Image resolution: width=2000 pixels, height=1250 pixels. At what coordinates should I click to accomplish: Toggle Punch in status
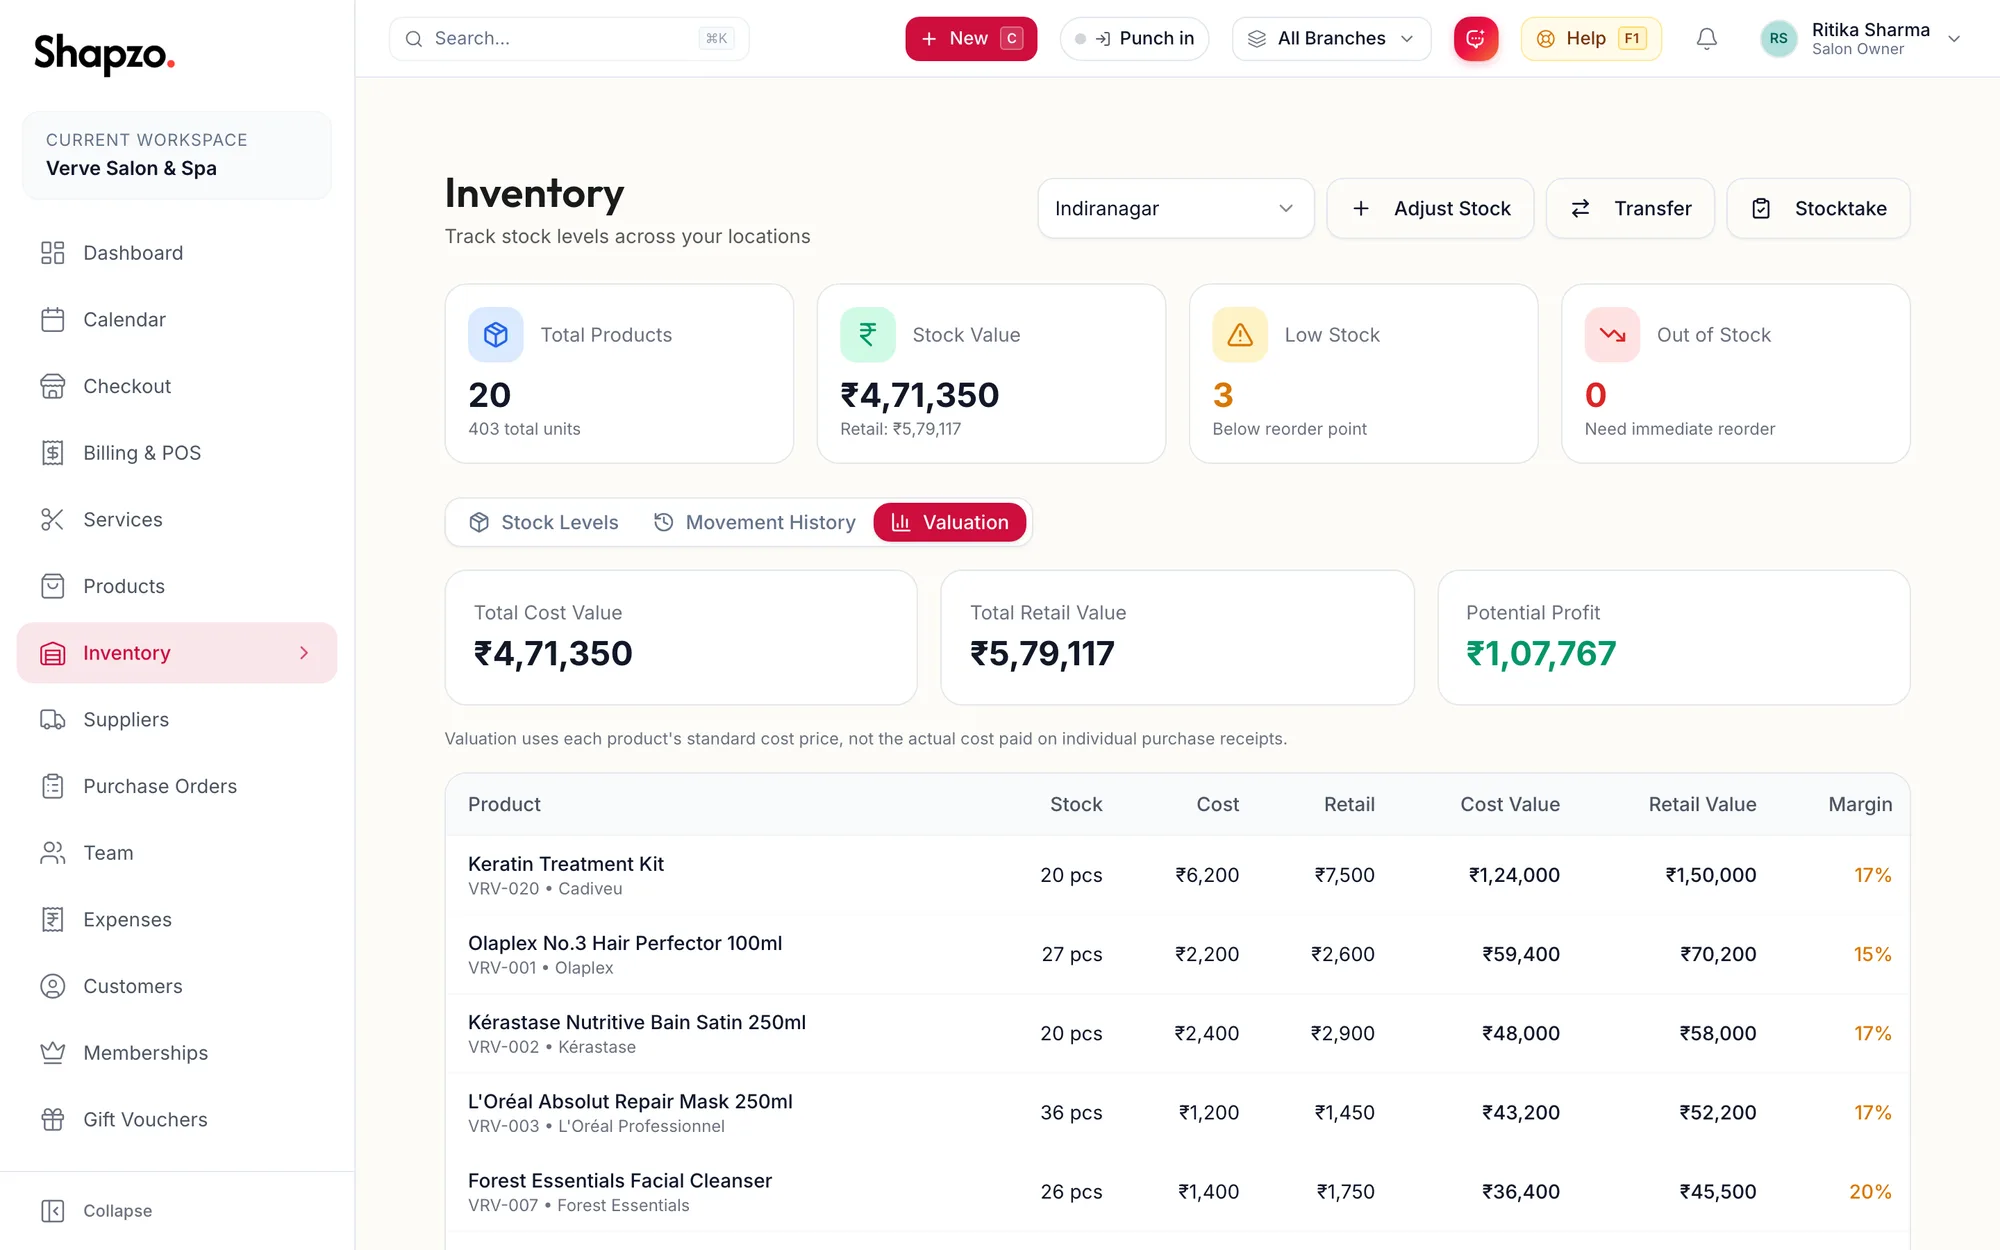(x=1134, y=39)
